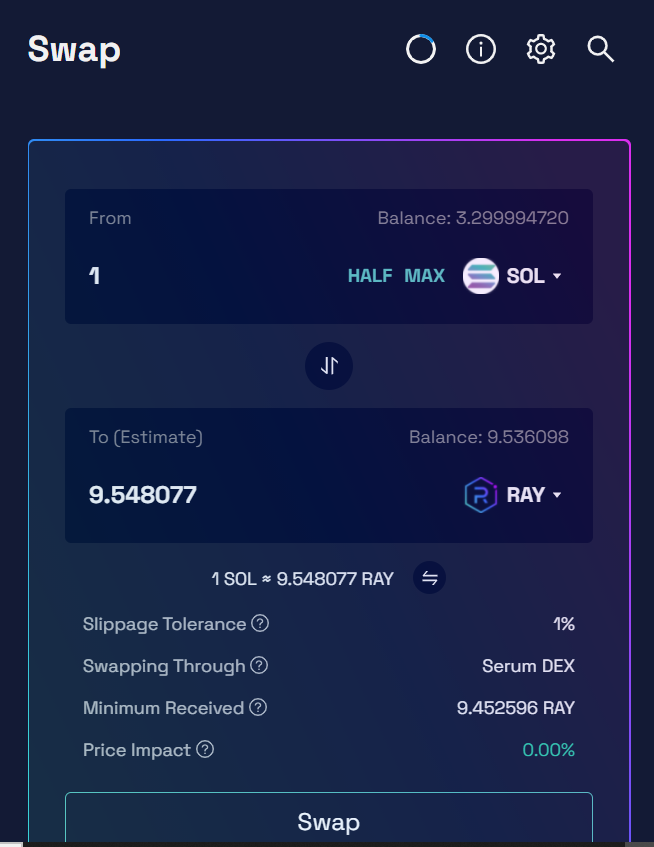Click the HALF amount button
654x847 pixels.
370,276
